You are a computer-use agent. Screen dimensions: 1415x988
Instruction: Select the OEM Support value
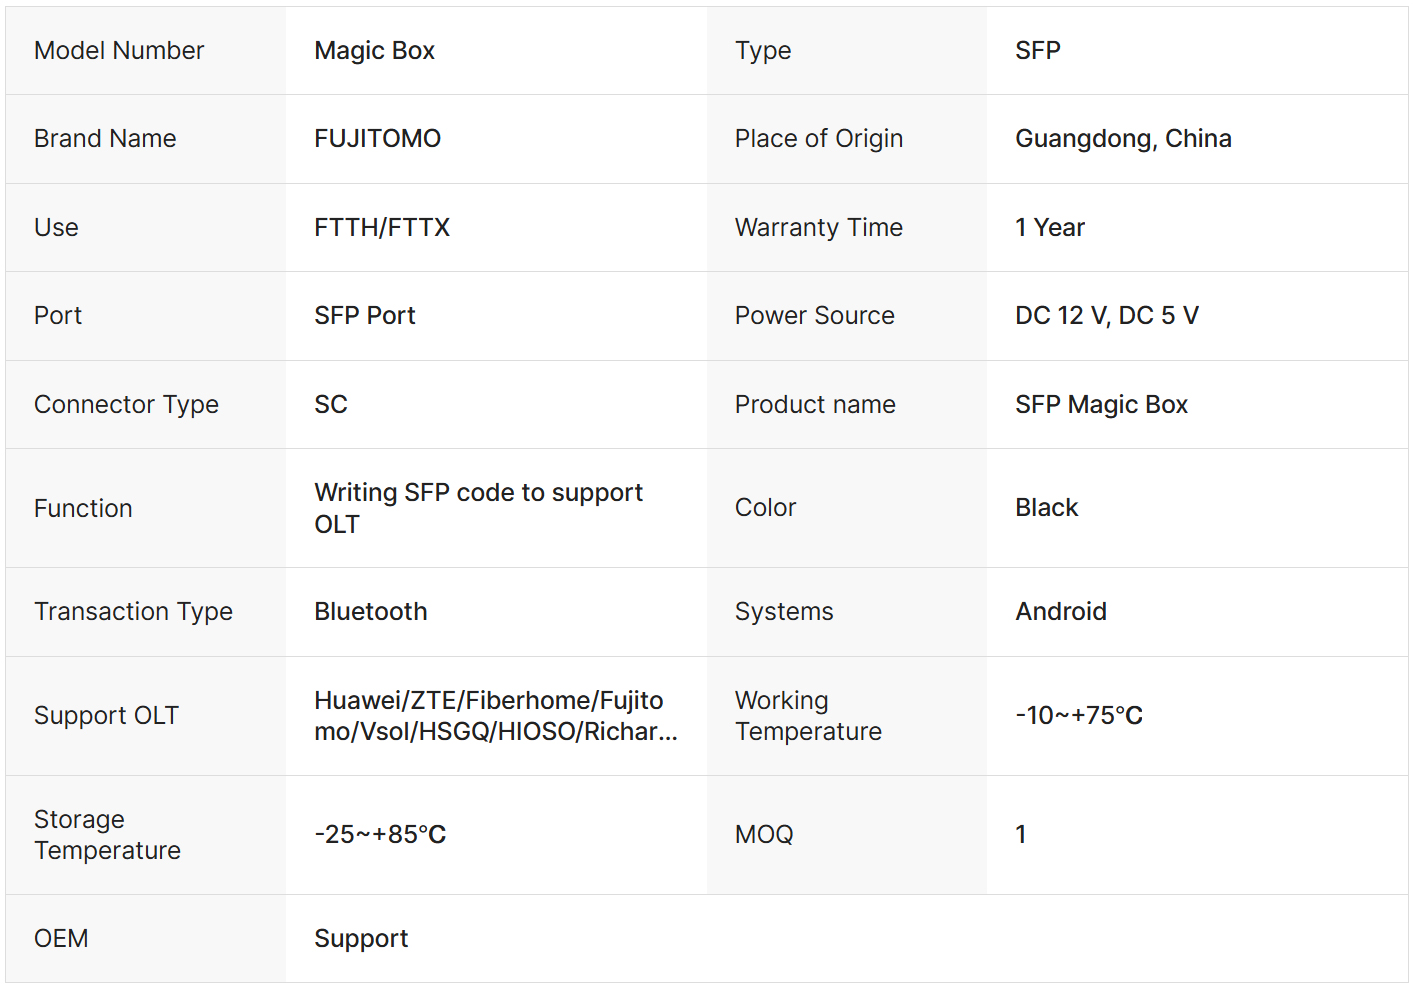point(360,939)
